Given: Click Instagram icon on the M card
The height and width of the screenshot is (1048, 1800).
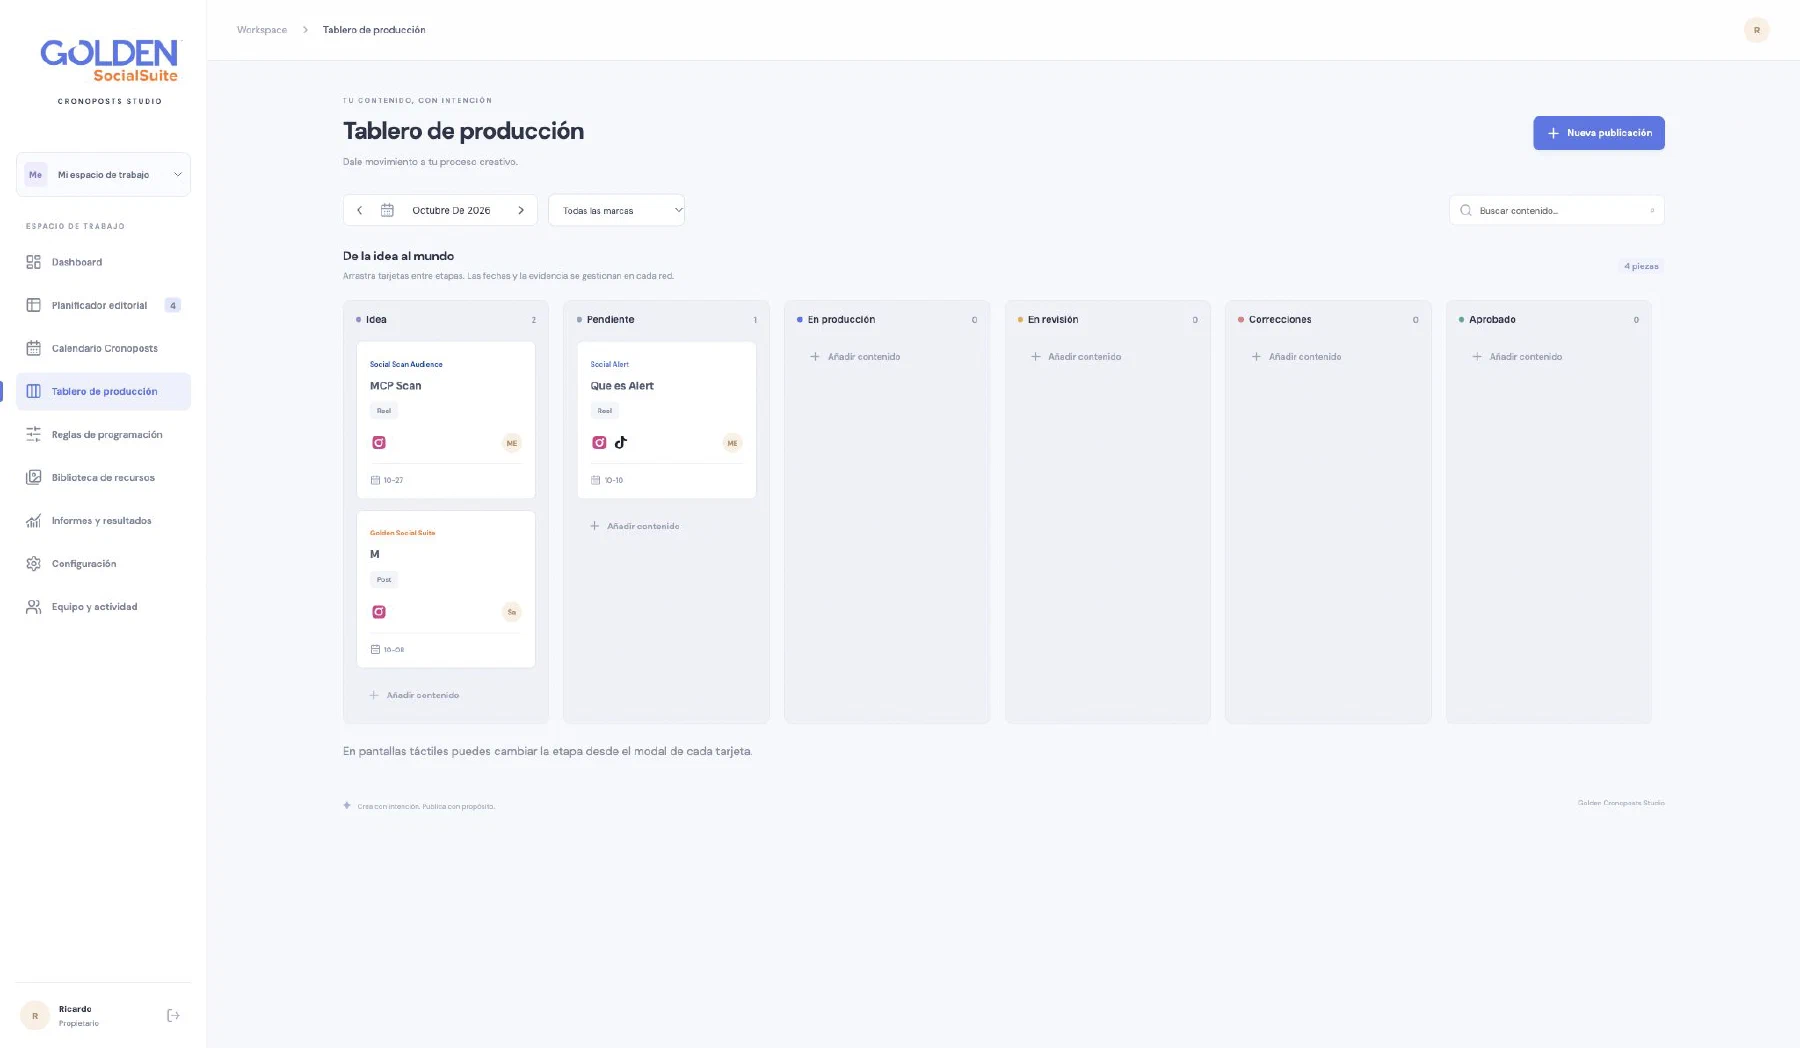Looking at the screenshot, I should [x=379, y=611].
